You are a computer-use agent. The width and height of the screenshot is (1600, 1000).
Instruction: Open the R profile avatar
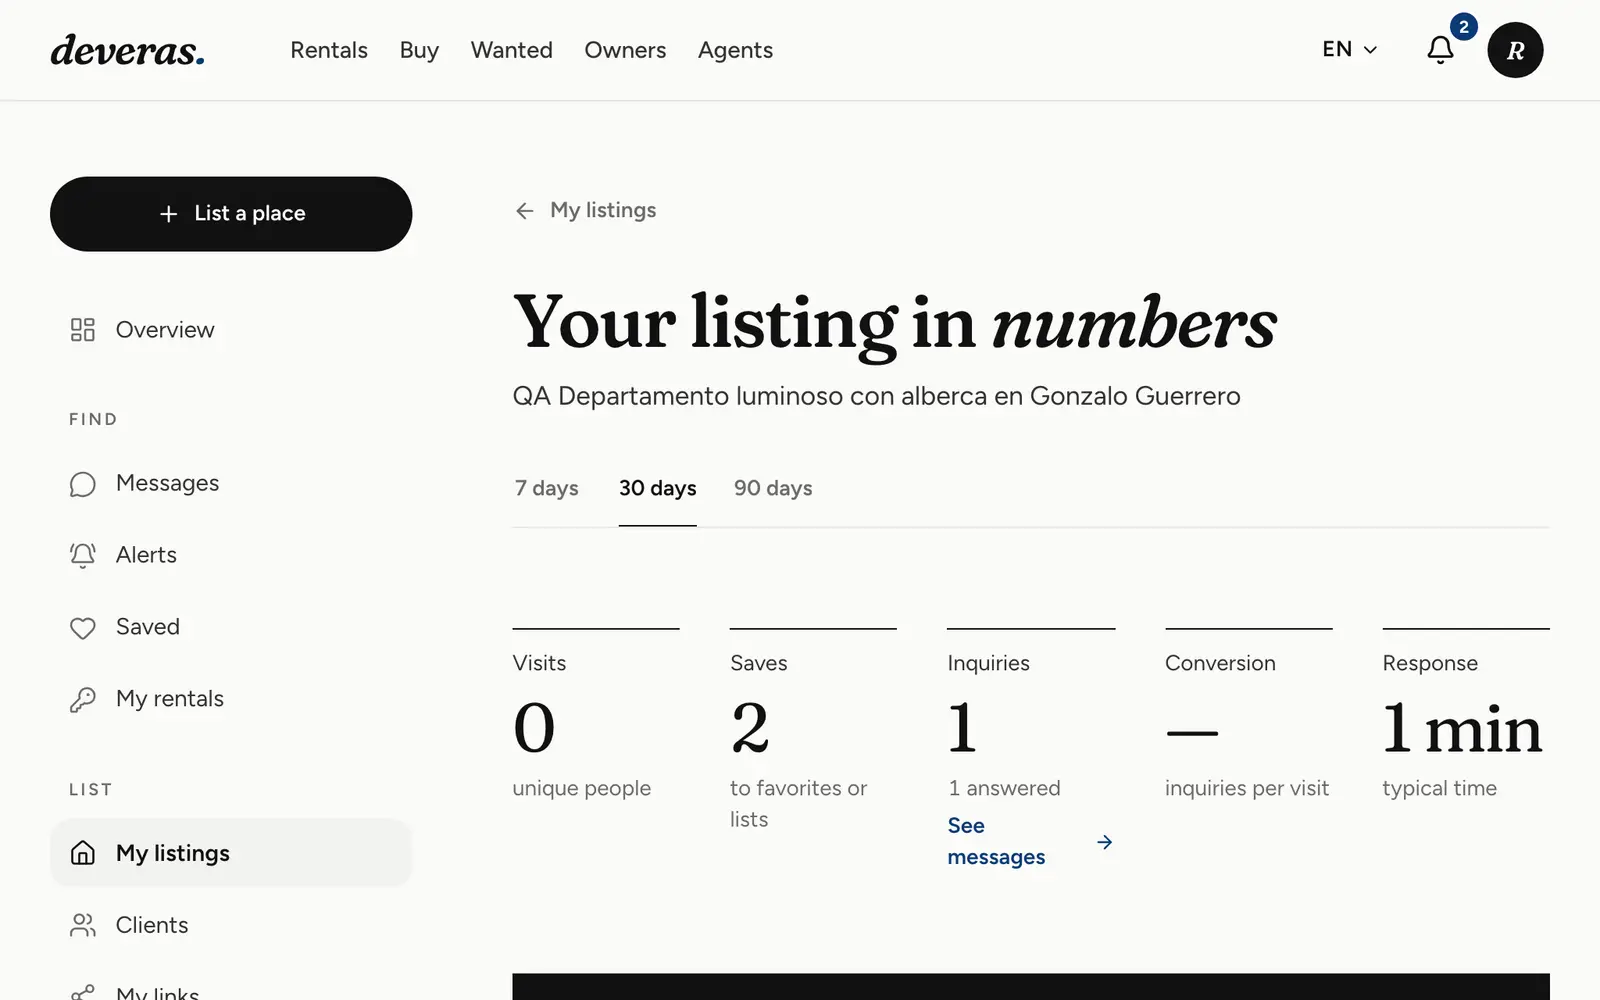(1515, 50)
